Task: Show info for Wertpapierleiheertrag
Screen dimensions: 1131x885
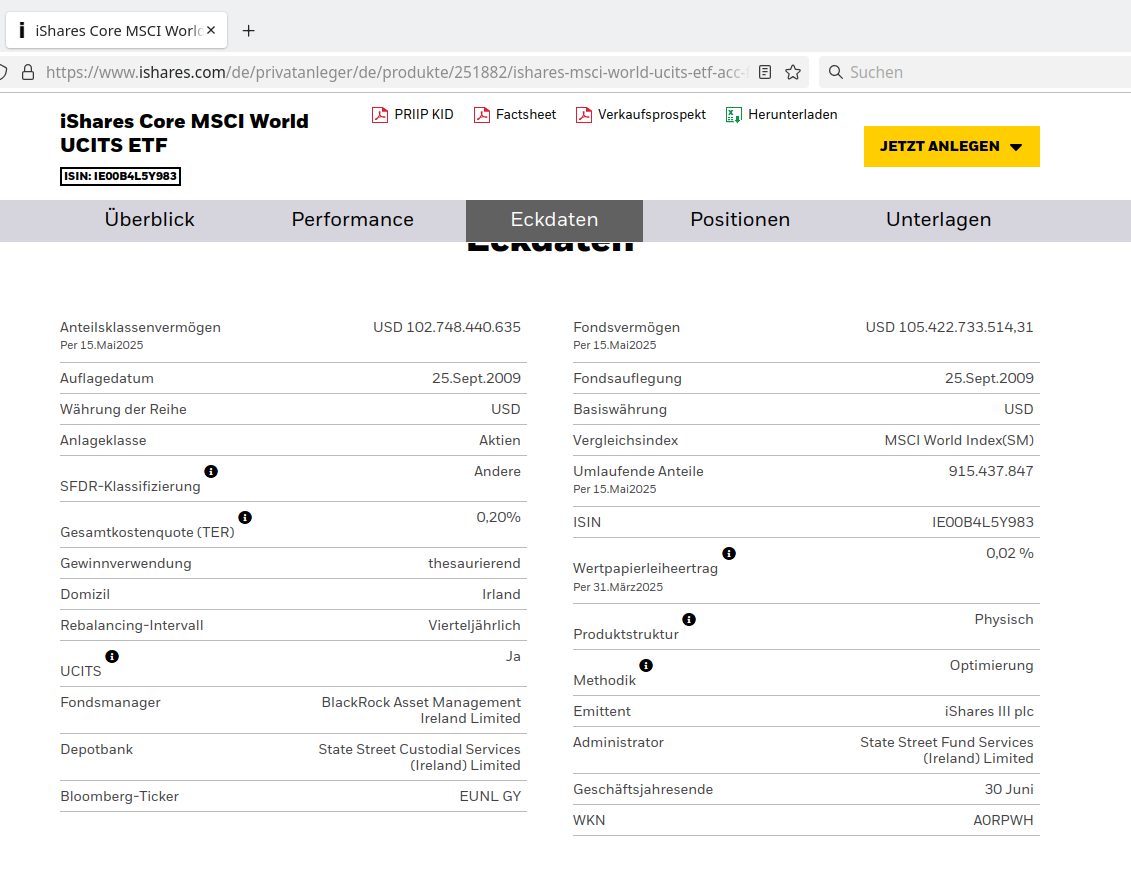Action: tap(729, 553)
